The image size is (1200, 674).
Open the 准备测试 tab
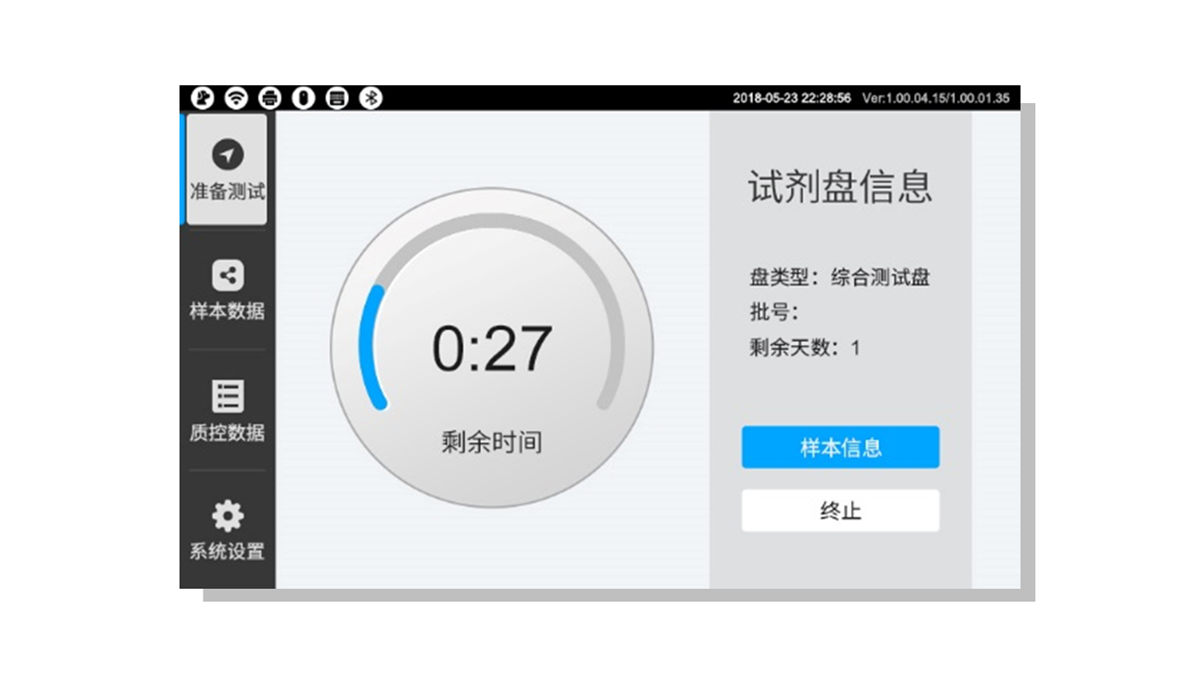(227, 169)
